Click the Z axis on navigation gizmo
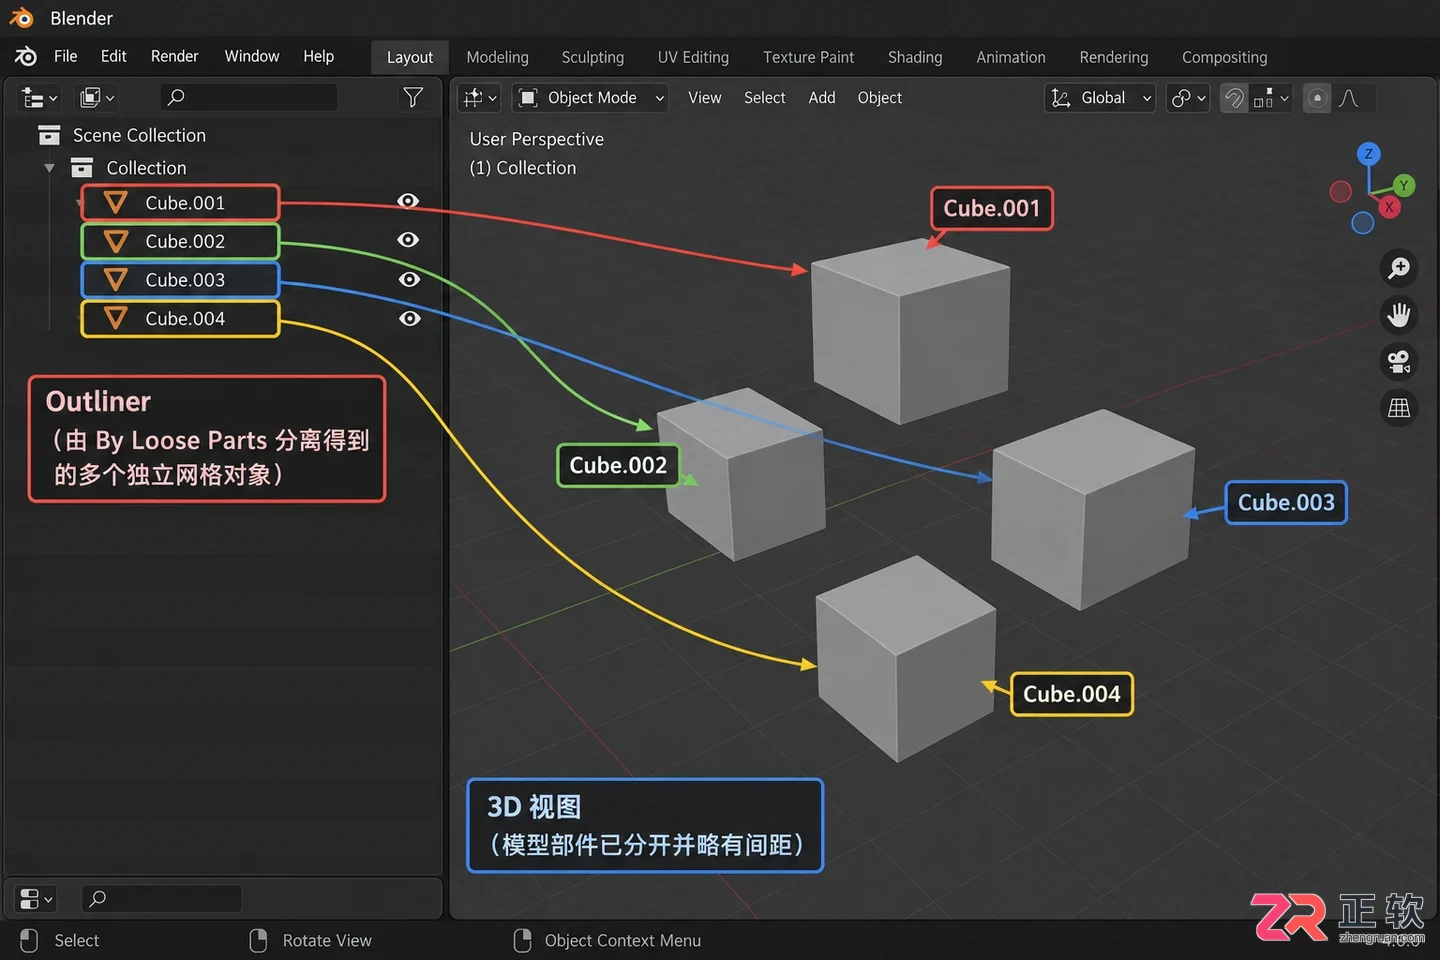This screenshot has height=960, width=1440. click(1369, 154)
